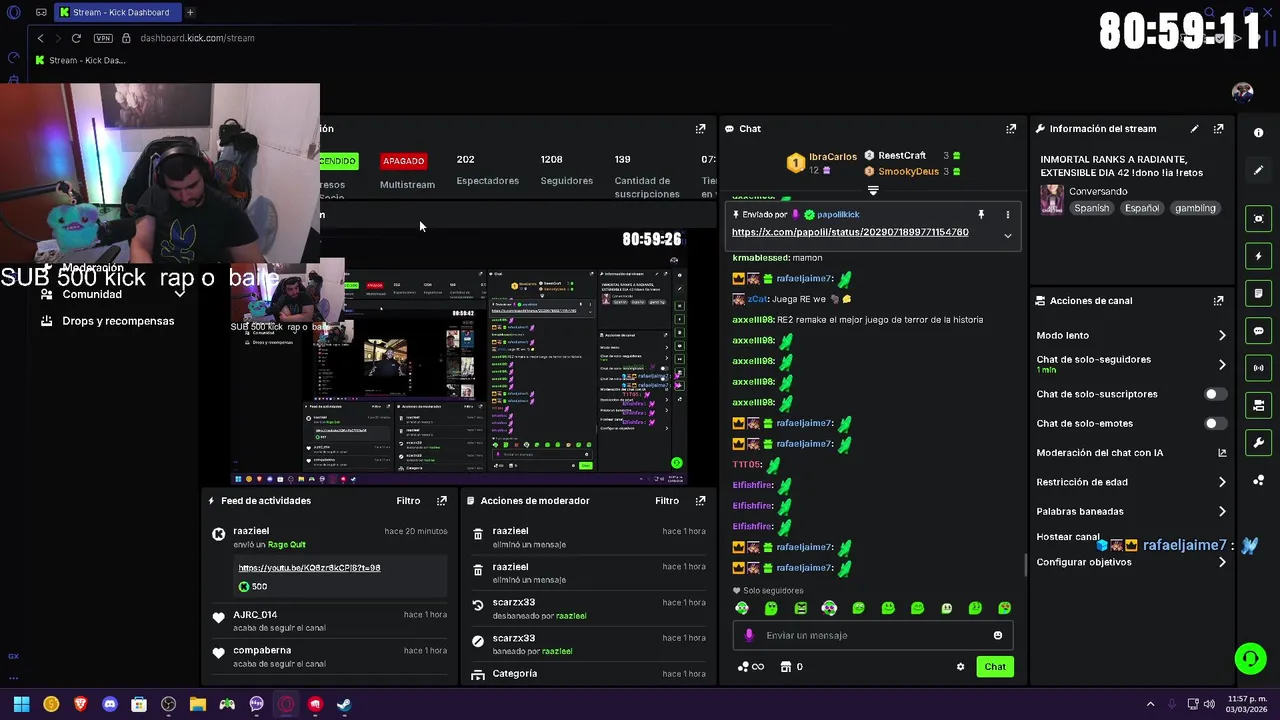Toggle the chat bubble sidebar icon
This screenshot has height=720, width=1280.
pyautogui.click(x=1258, y=331)
